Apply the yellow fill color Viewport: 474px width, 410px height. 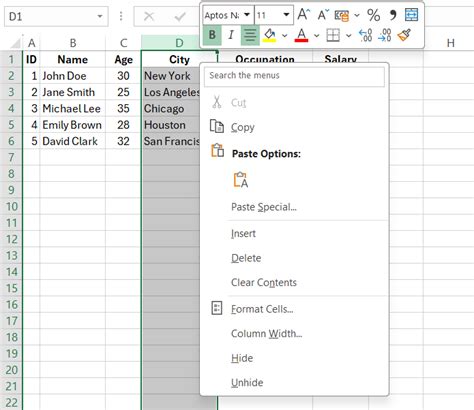point(269,35)
